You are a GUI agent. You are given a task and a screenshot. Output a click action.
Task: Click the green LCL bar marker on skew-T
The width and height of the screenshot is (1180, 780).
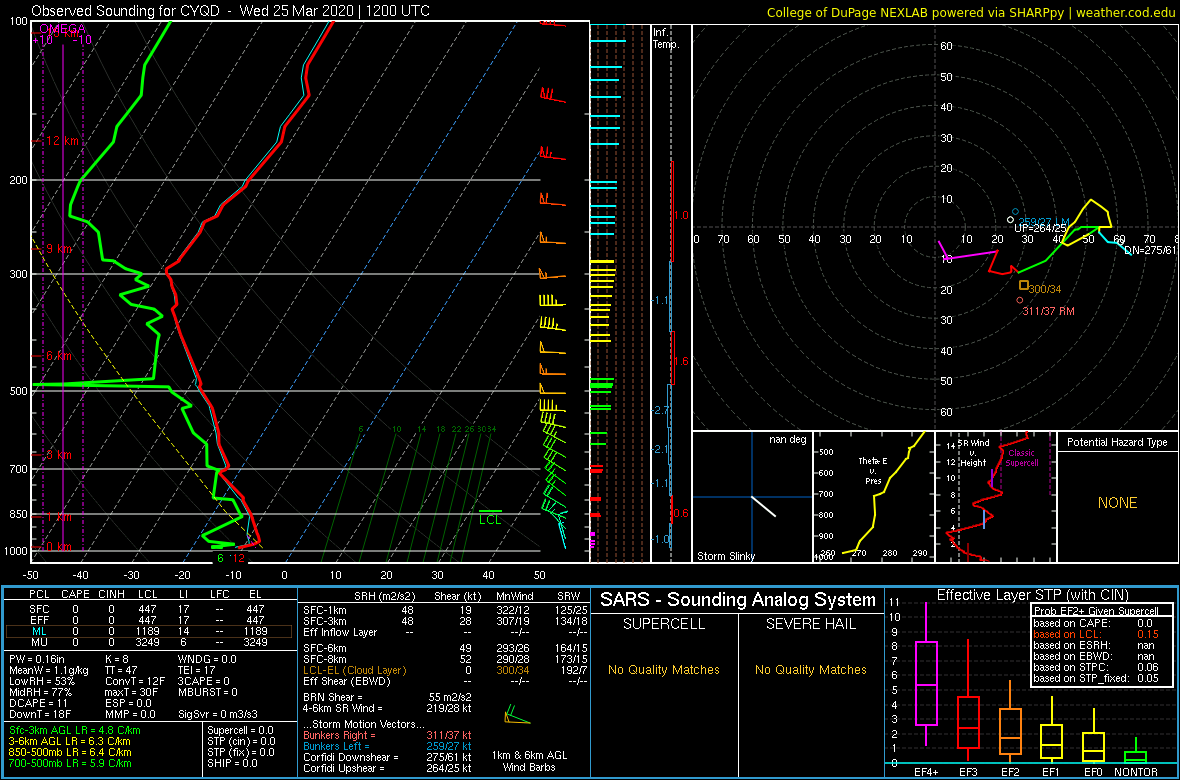click(x=490, y=512)
